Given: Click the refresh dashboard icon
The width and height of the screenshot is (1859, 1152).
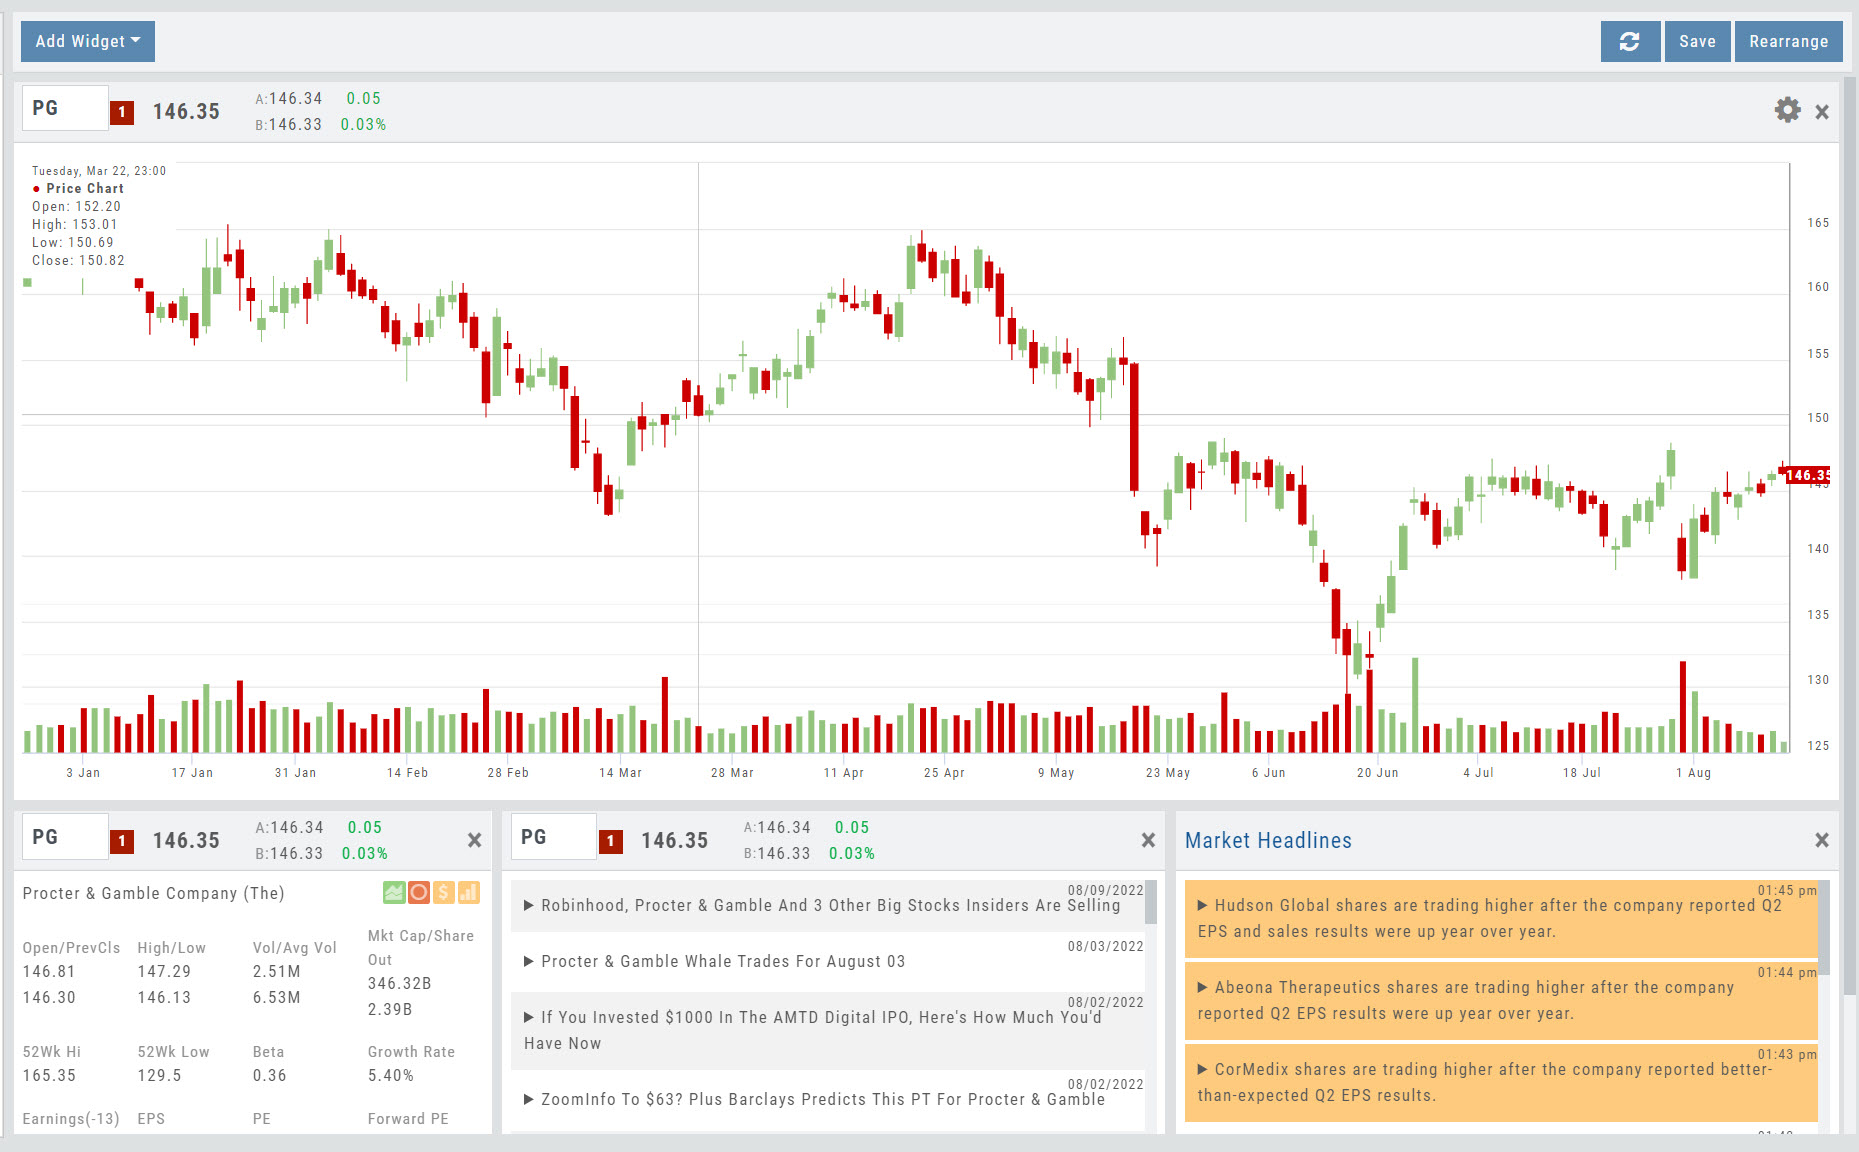Looking at the screenshot, I should coord(1629,41).
